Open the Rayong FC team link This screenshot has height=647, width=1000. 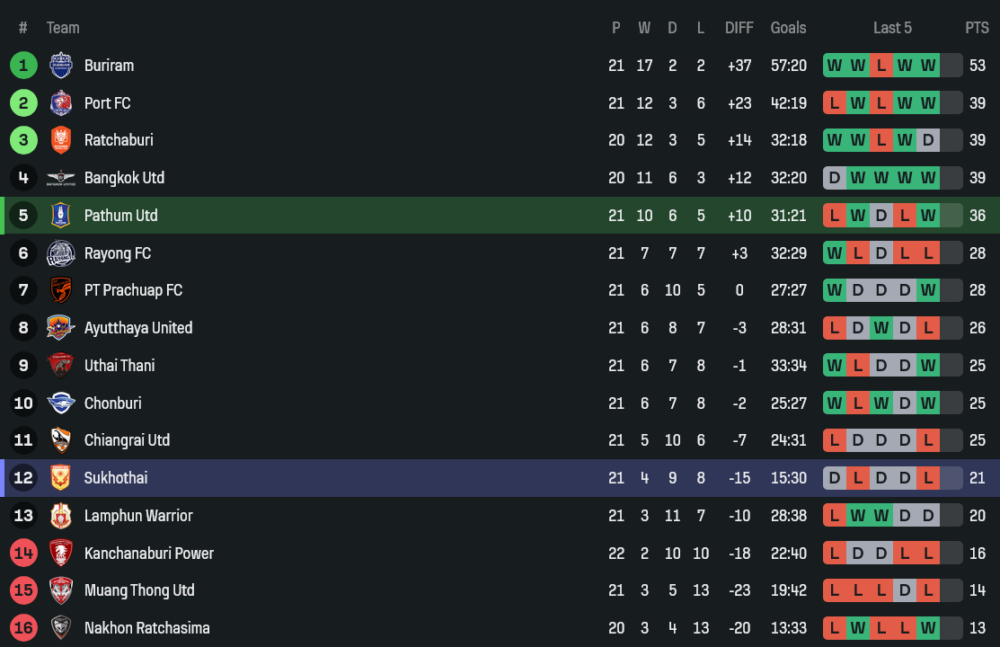[117, 253]
